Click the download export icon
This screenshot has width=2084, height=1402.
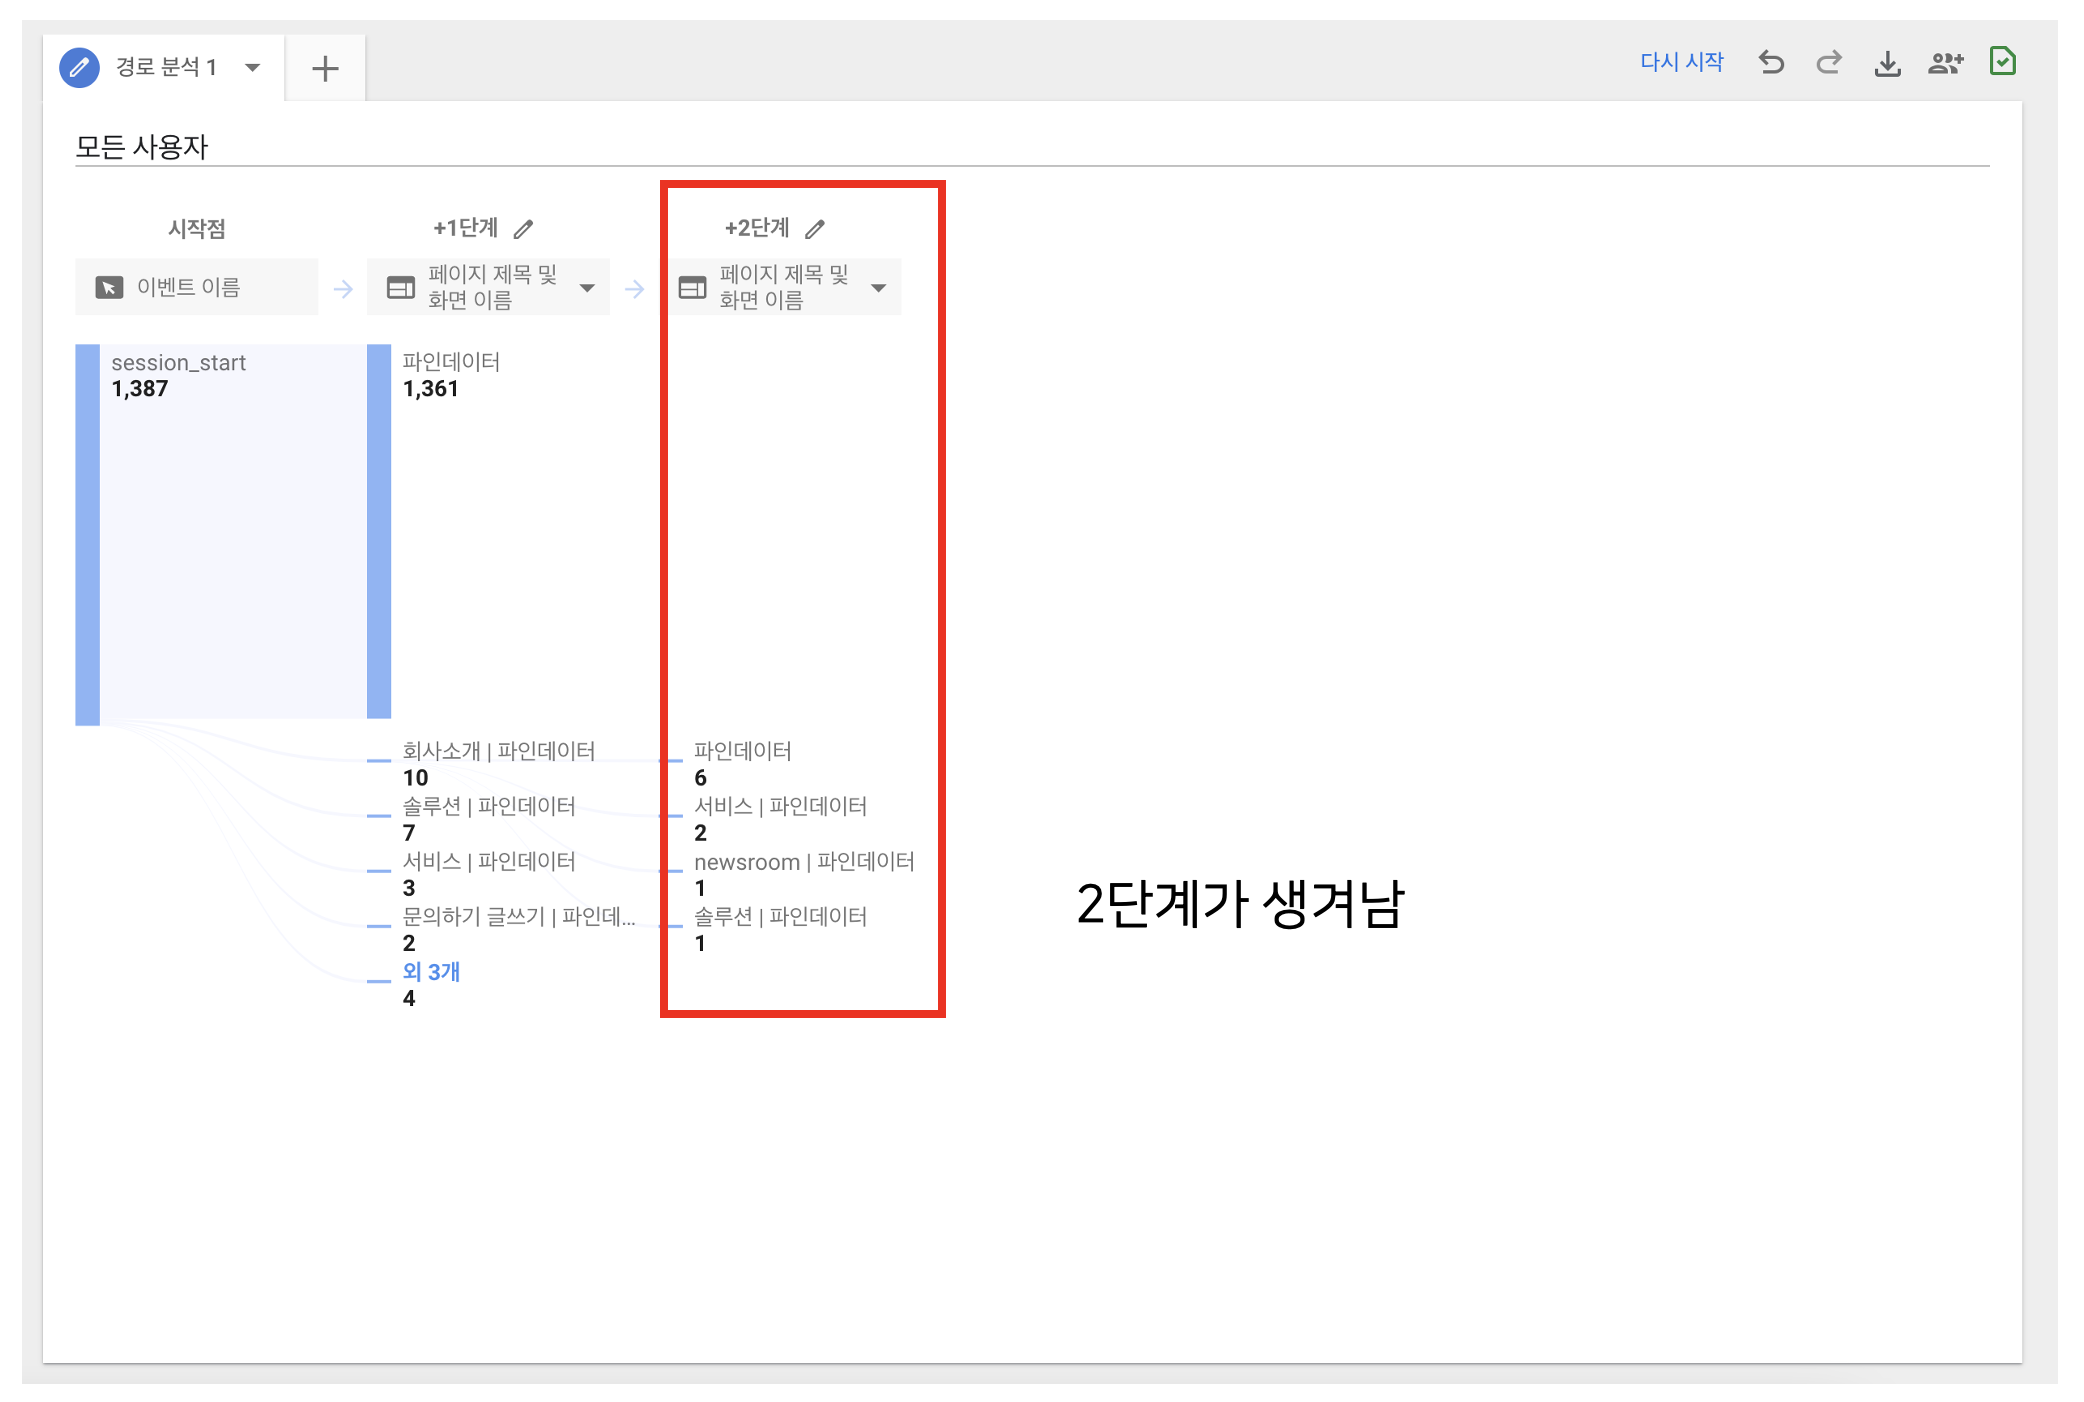1887,64
